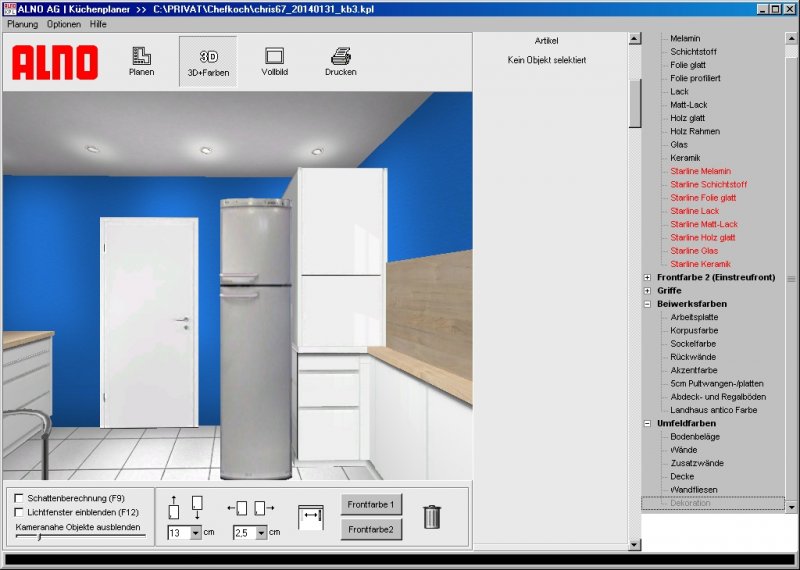Open the 2,5 cm step dropdown
800x570 pixels.
point(261,533)
